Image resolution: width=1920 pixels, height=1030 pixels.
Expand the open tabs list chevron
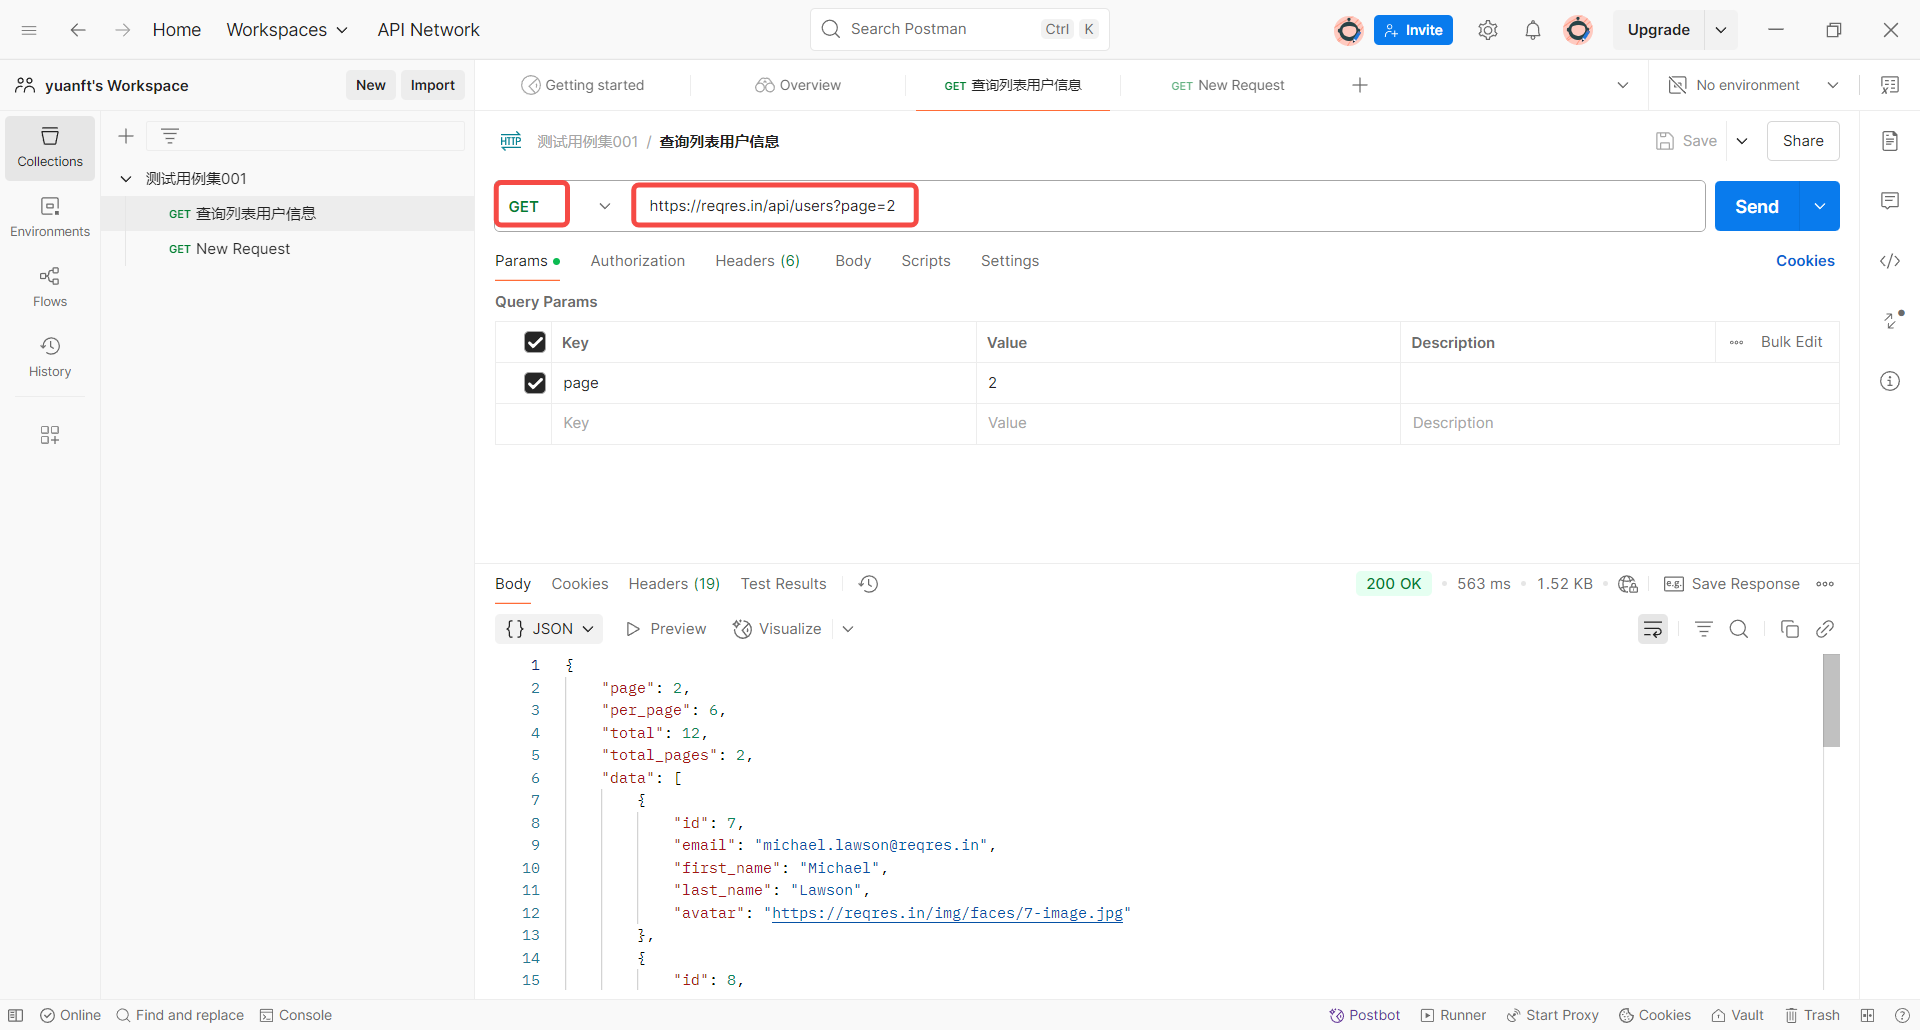click(x=1623, y=85)
